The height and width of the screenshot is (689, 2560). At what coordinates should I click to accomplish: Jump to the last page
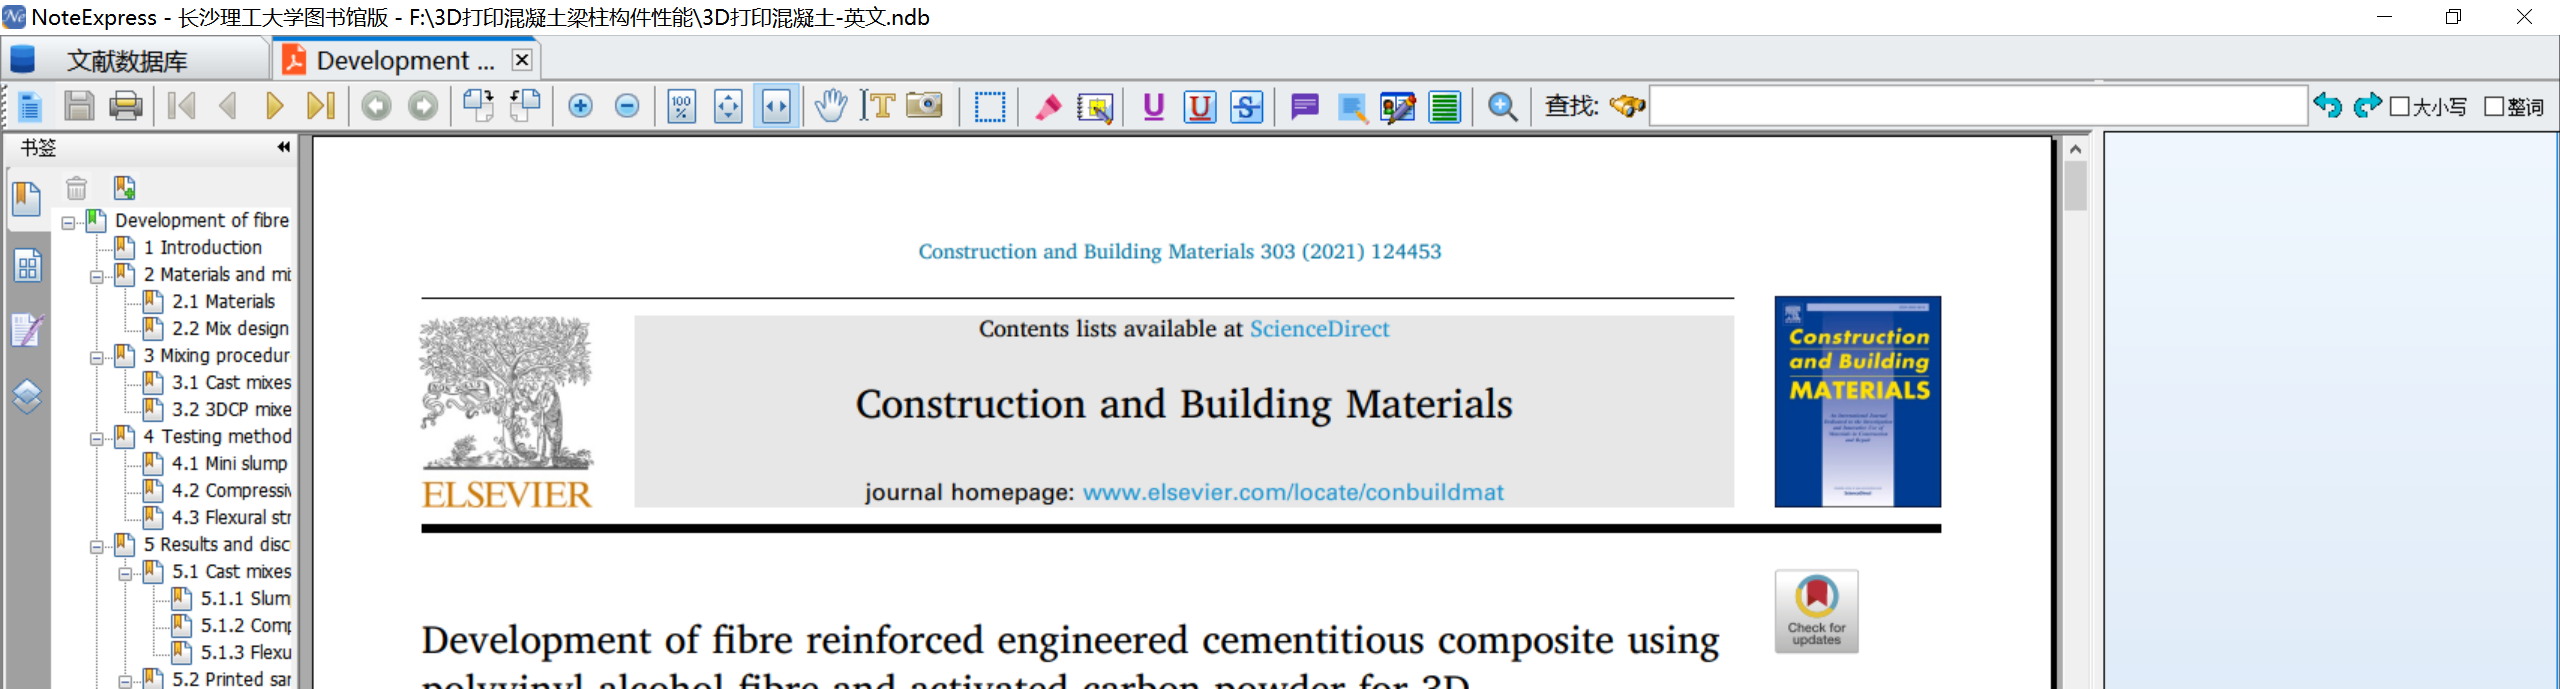point(320,106)
